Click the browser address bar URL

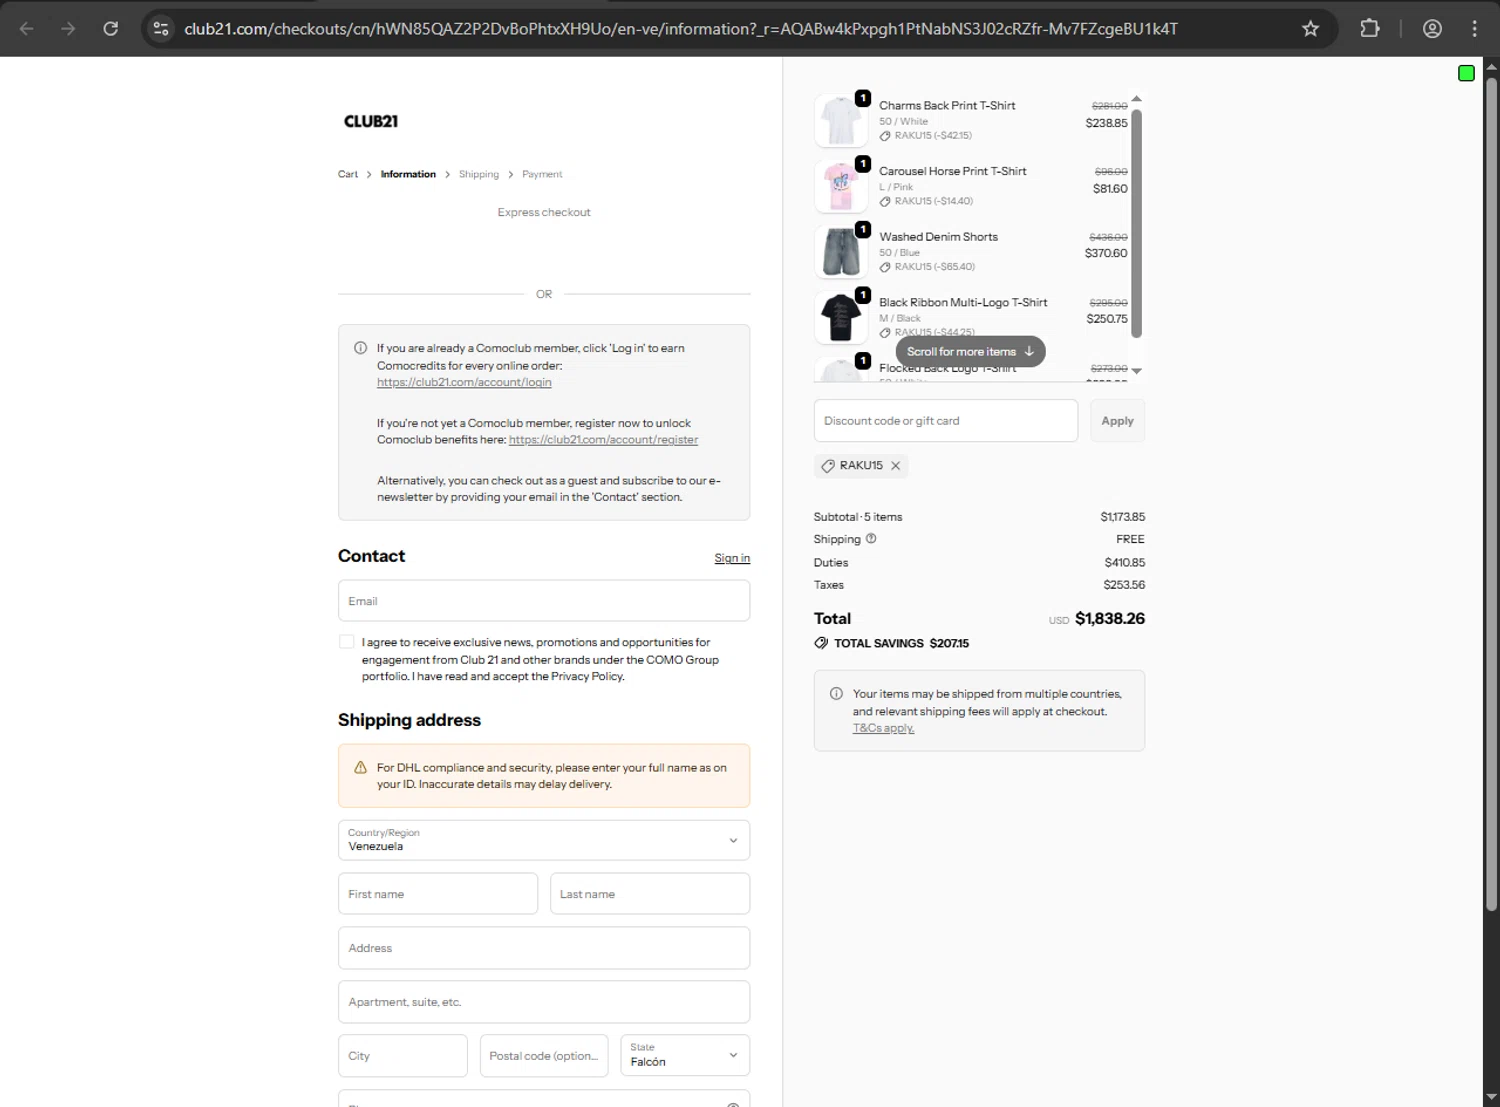click(x=680, y=29)
